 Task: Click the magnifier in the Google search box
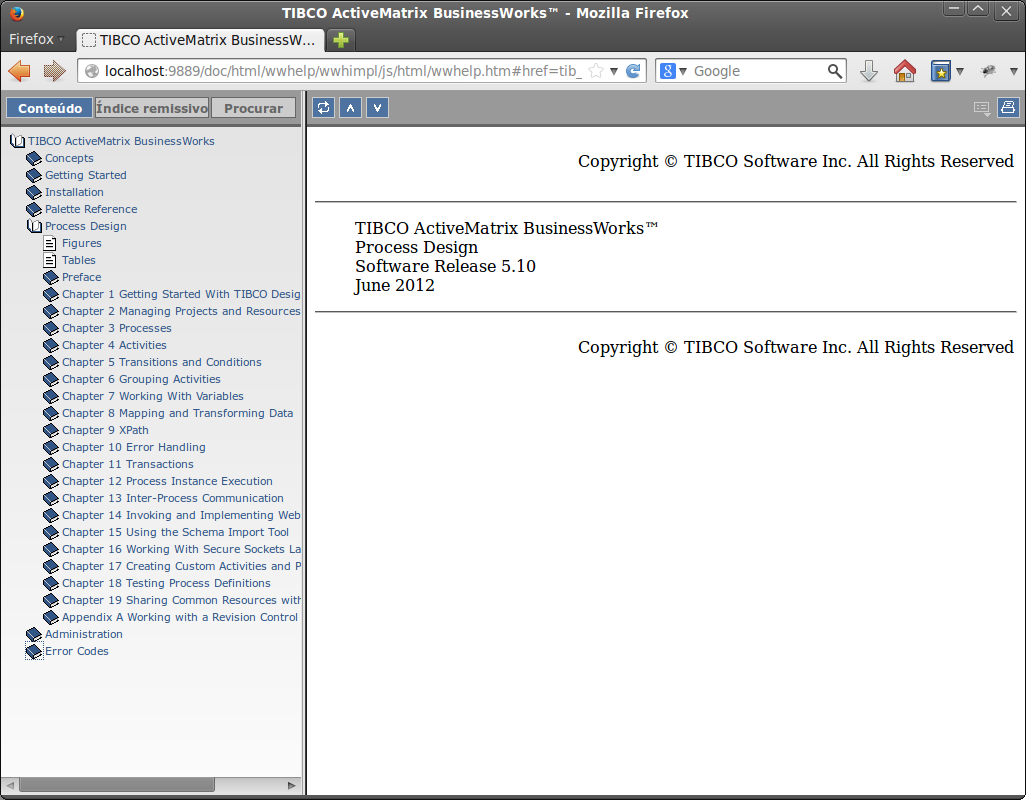835,71
